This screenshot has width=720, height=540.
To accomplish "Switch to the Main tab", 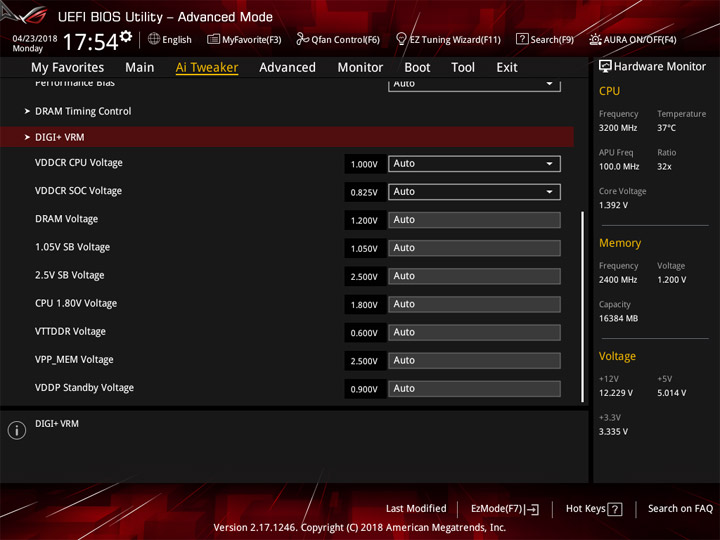I will coord(140,68).
